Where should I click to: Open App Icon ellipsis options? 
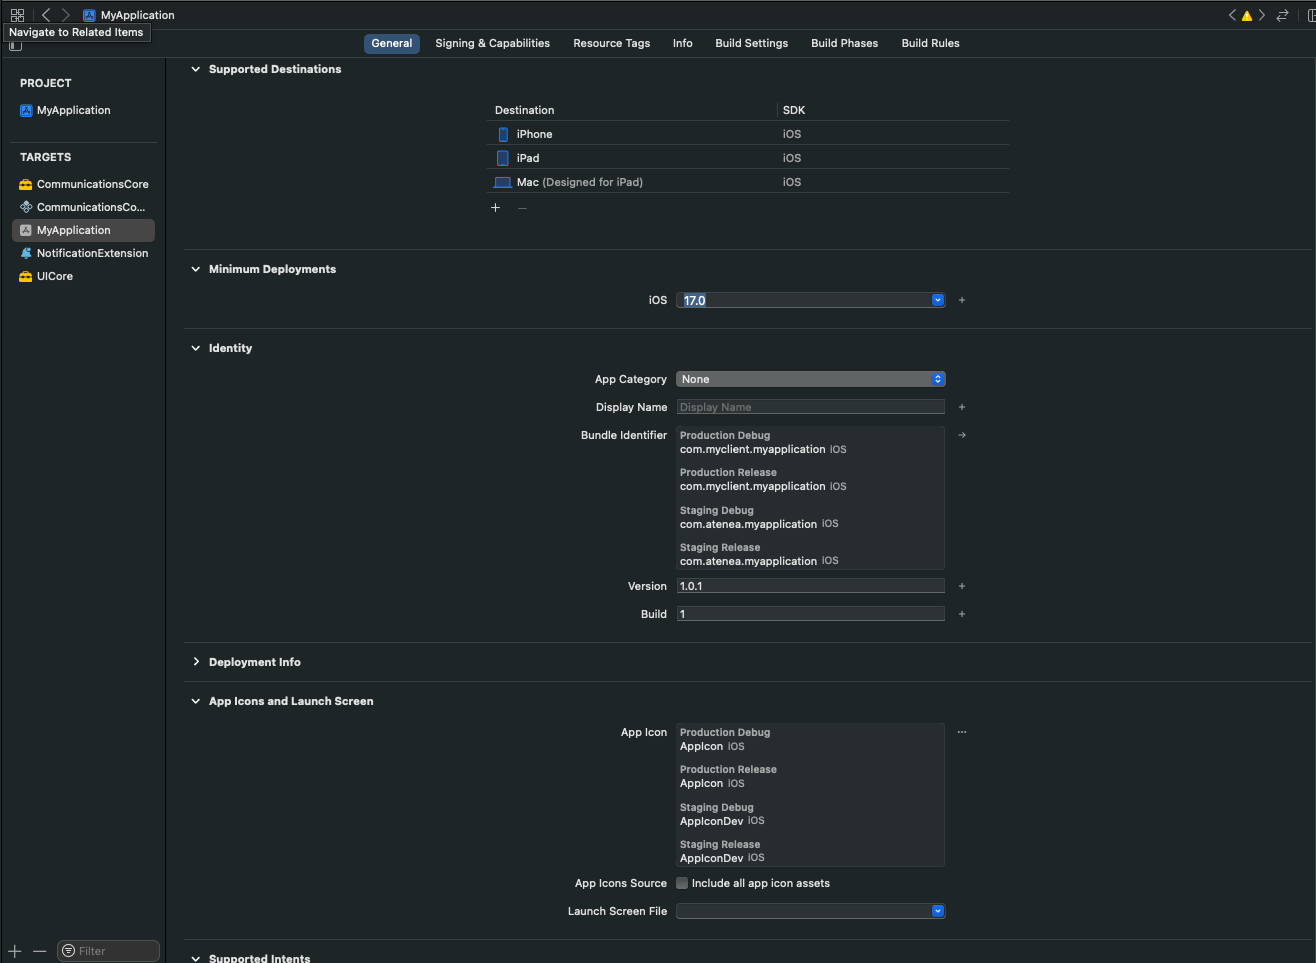pyautogui.click(x=962, y=732)
